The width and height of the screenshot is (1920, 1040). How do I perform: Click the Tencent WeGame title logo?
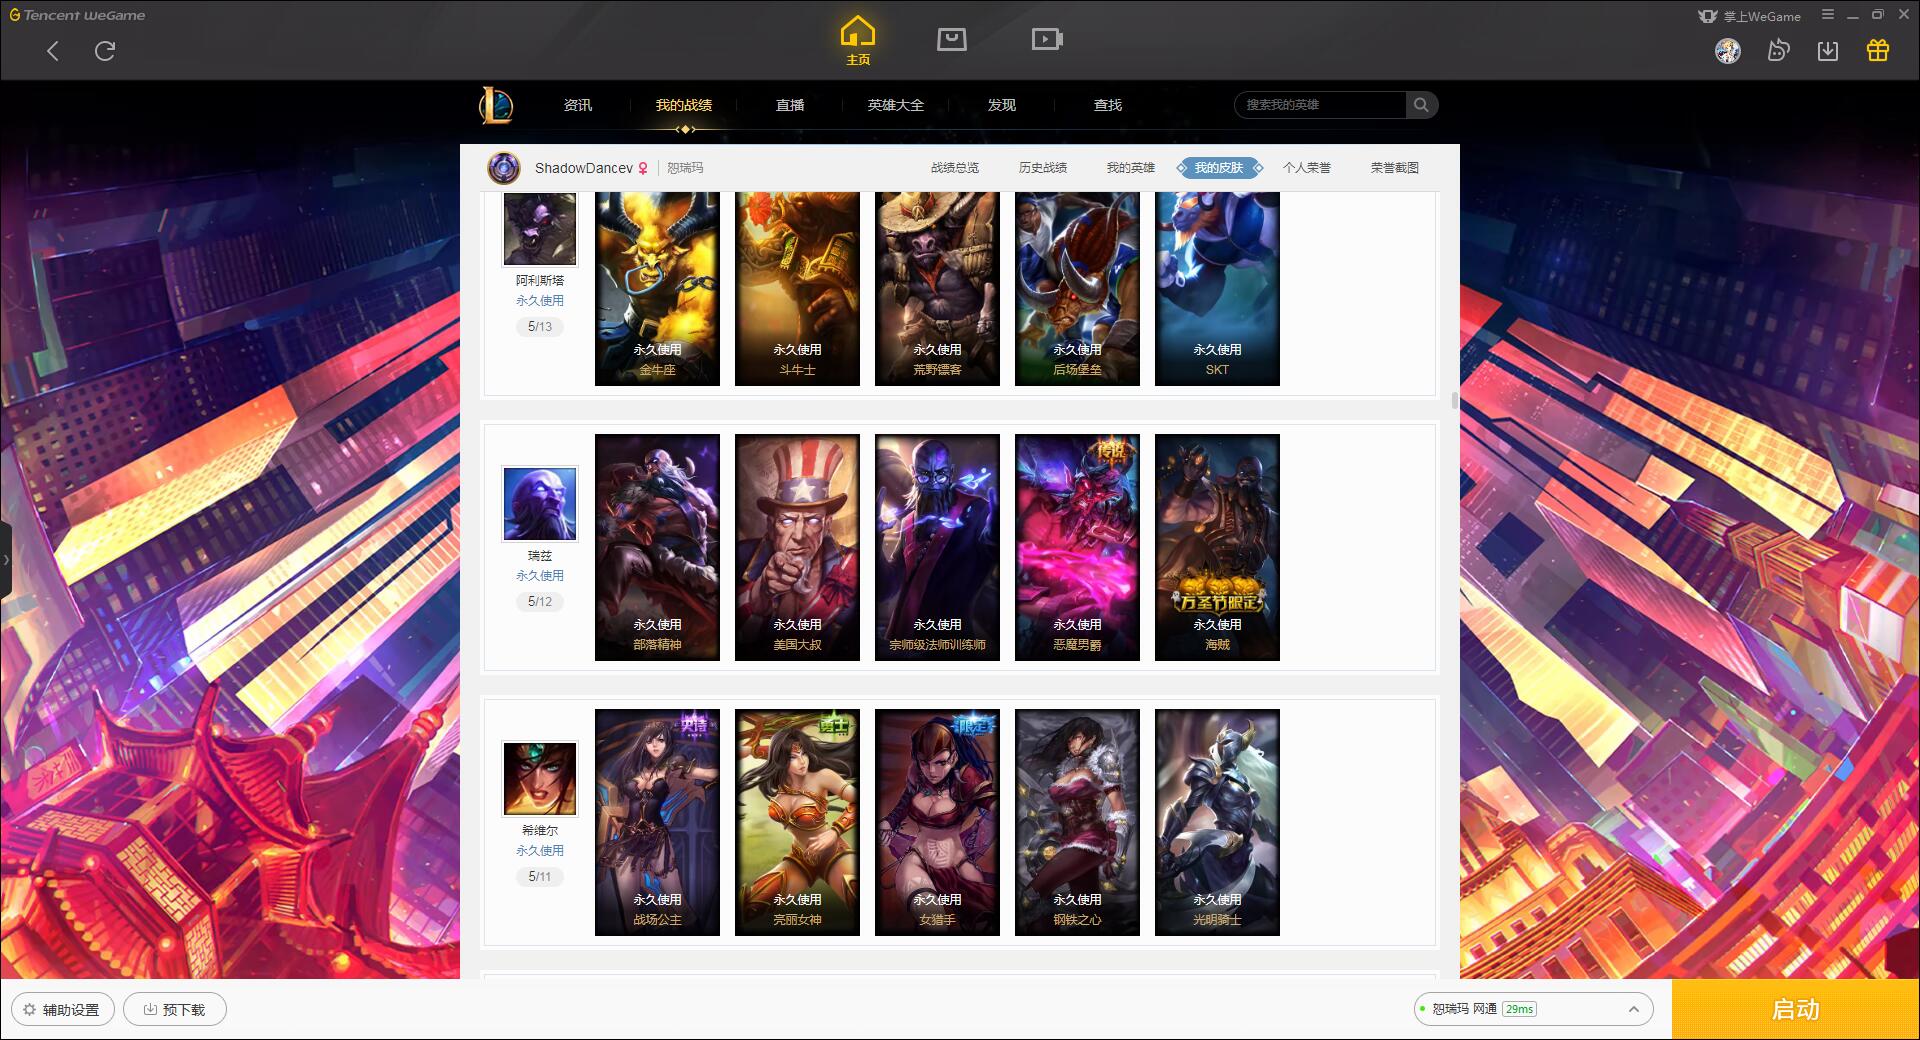tap(77, 15)
